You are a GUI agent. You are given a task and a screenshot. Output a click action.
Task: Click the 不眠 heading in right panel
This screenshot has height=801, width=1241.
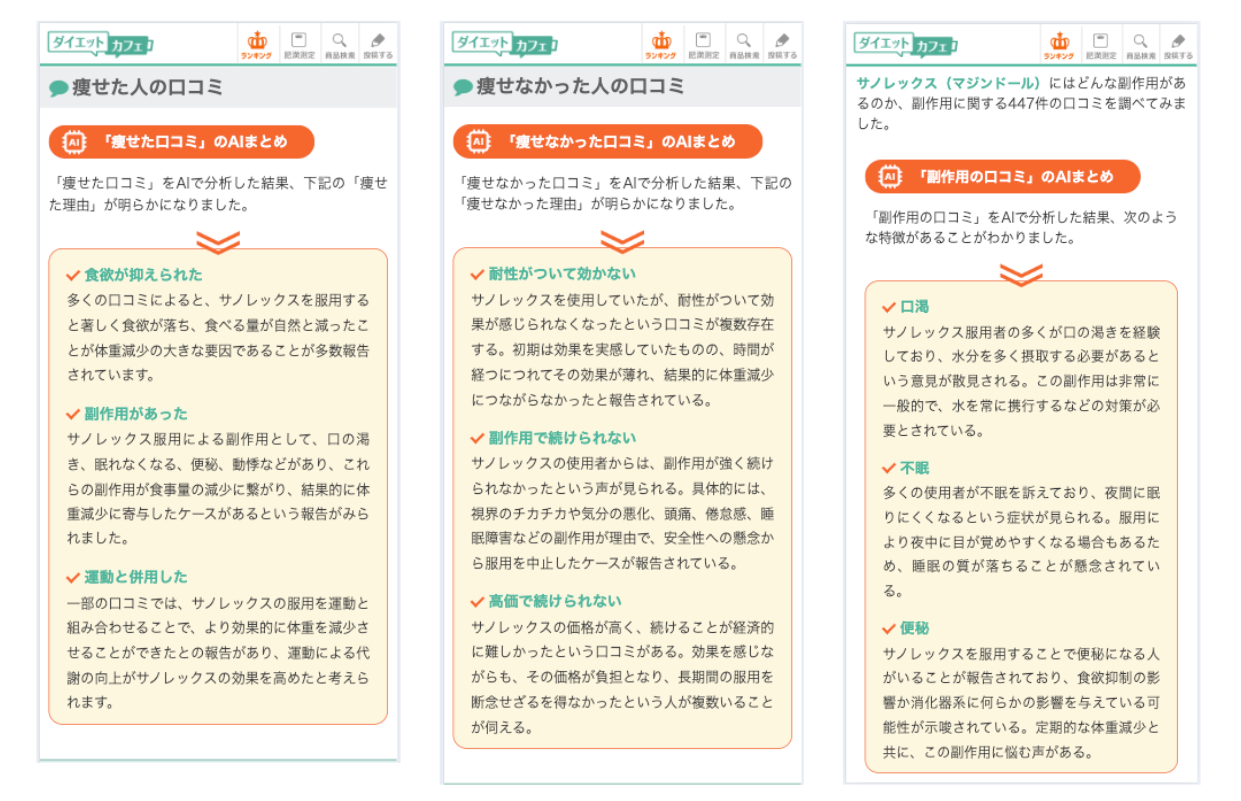915,467
